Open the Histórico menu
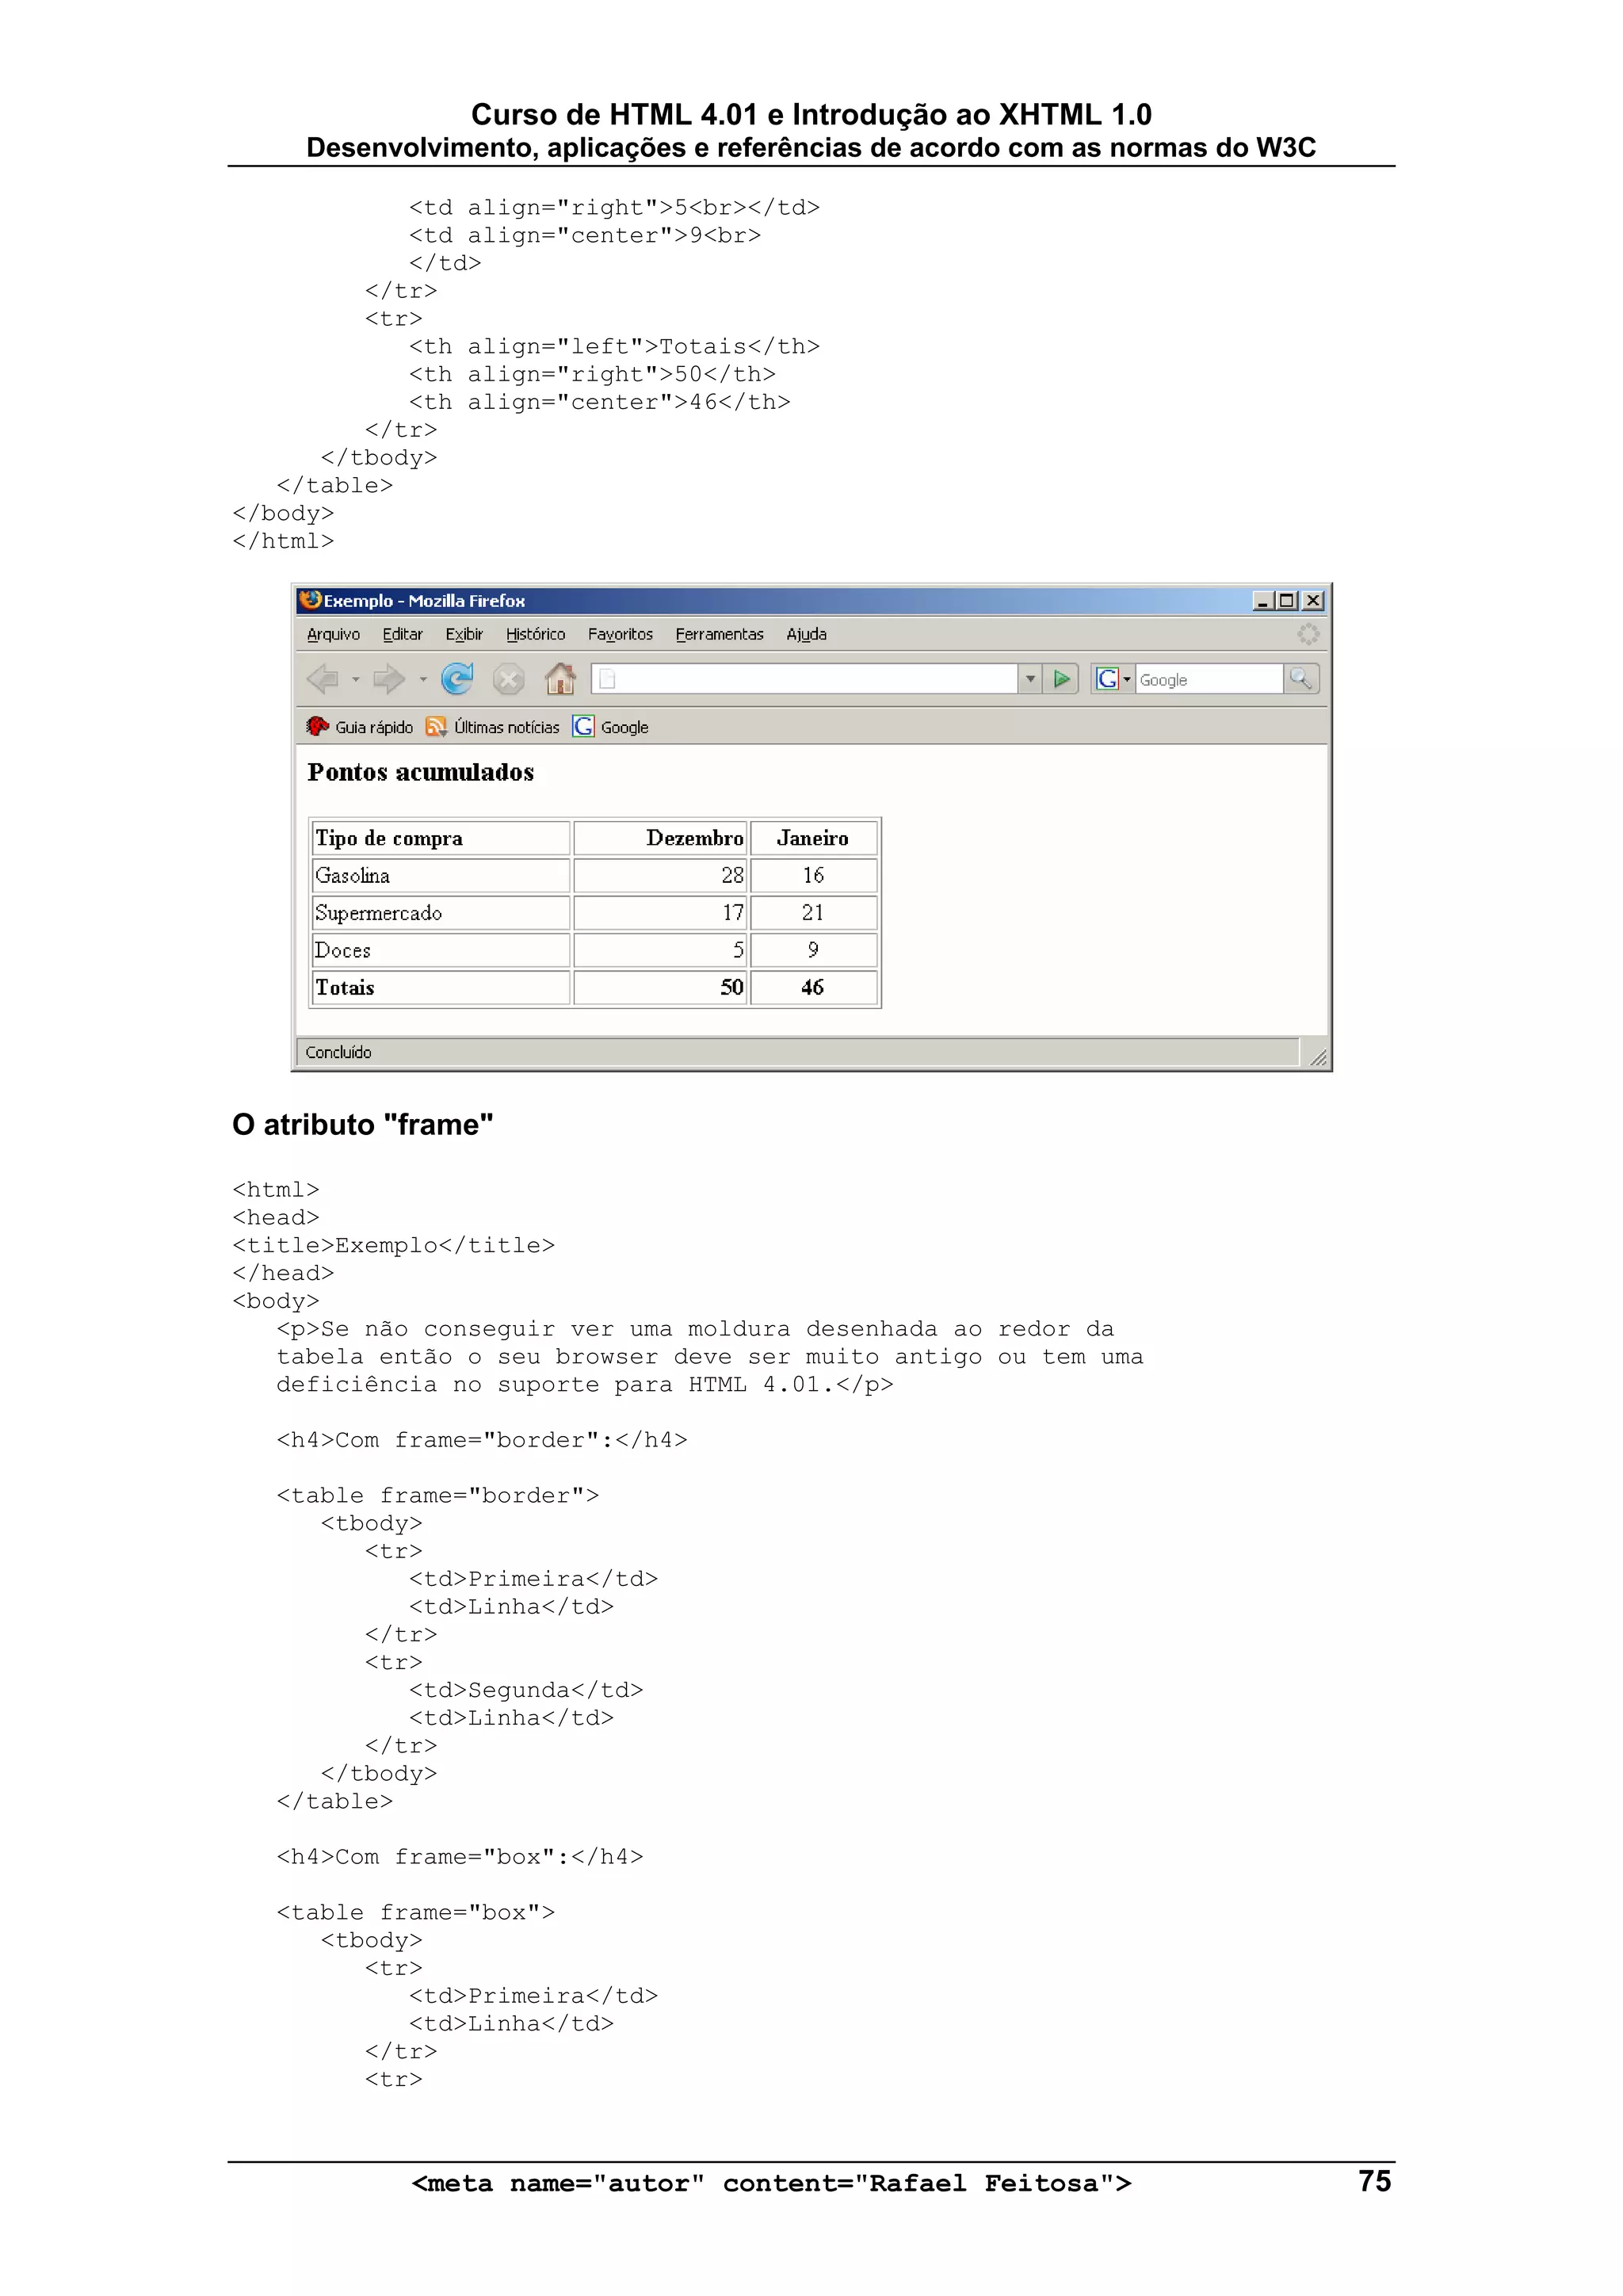This screenshot has height=2296, width=1623. pos(535,635)
